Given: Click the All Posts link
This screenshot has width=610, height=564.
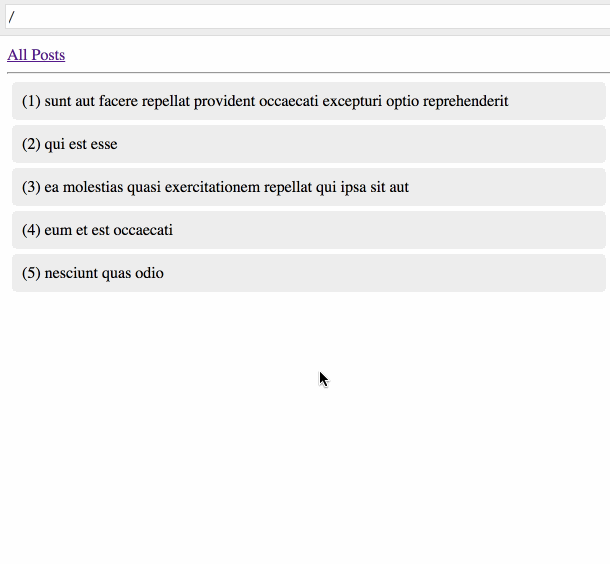Looking at the screenshot, I should [36, 55].
